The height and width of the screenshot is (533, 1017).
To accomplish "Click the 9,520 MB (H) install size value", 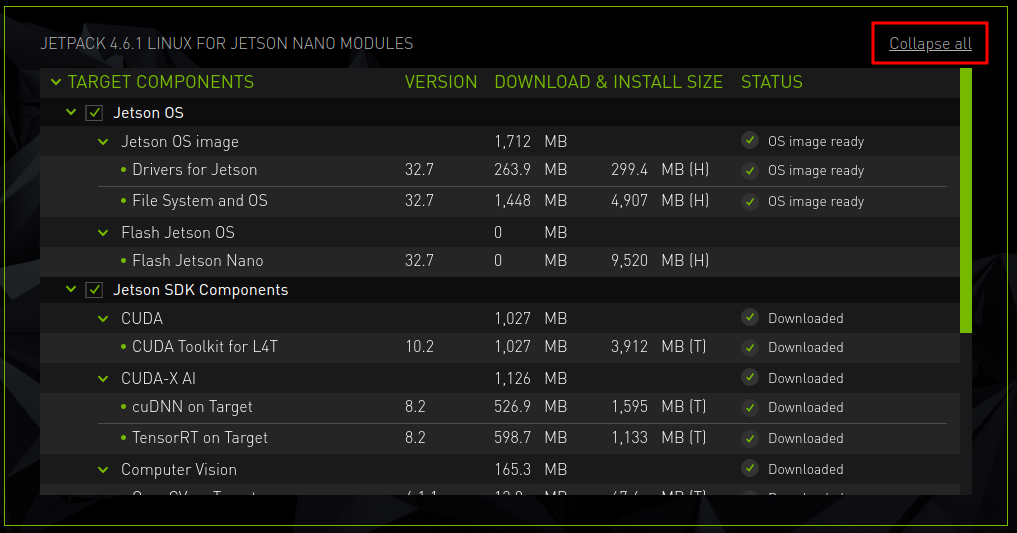I will click(660, 261).
